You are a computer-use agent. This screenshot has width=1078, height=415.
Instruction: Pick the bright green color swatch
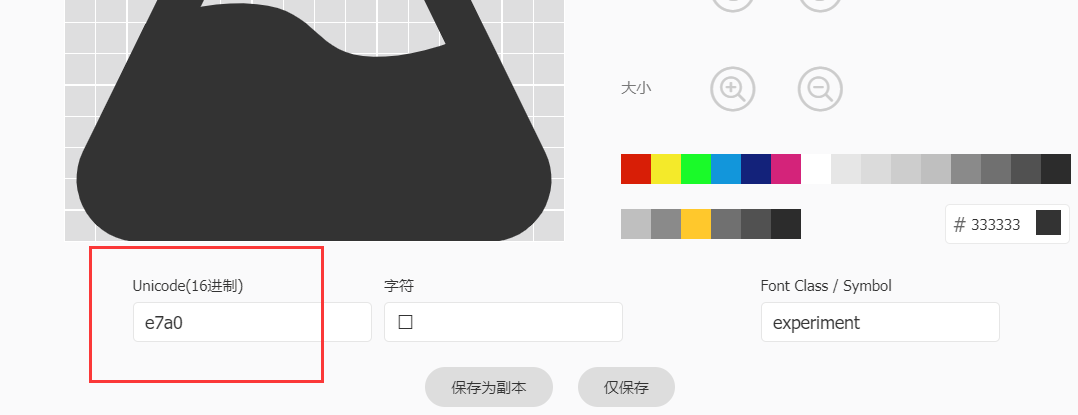pos(696,169)
